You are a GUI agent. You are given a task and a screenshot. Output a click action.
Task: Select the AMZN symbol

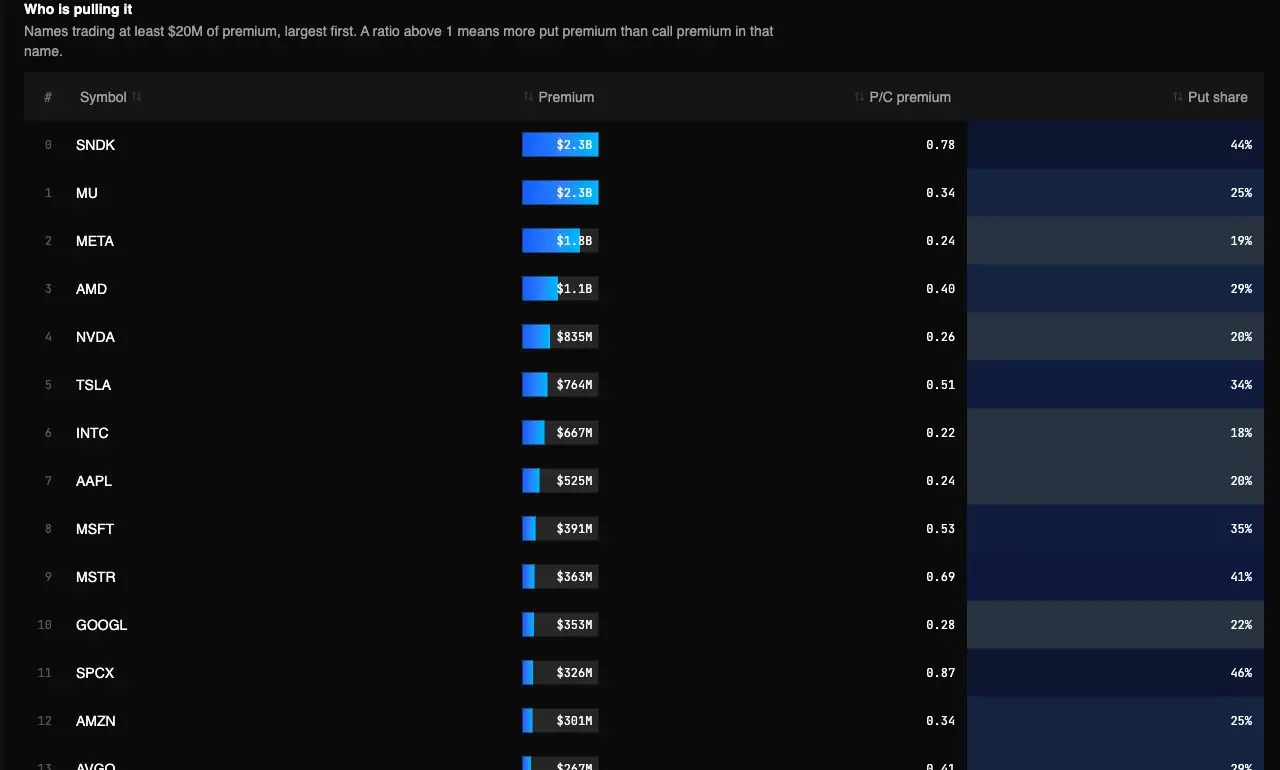(96, 721)
